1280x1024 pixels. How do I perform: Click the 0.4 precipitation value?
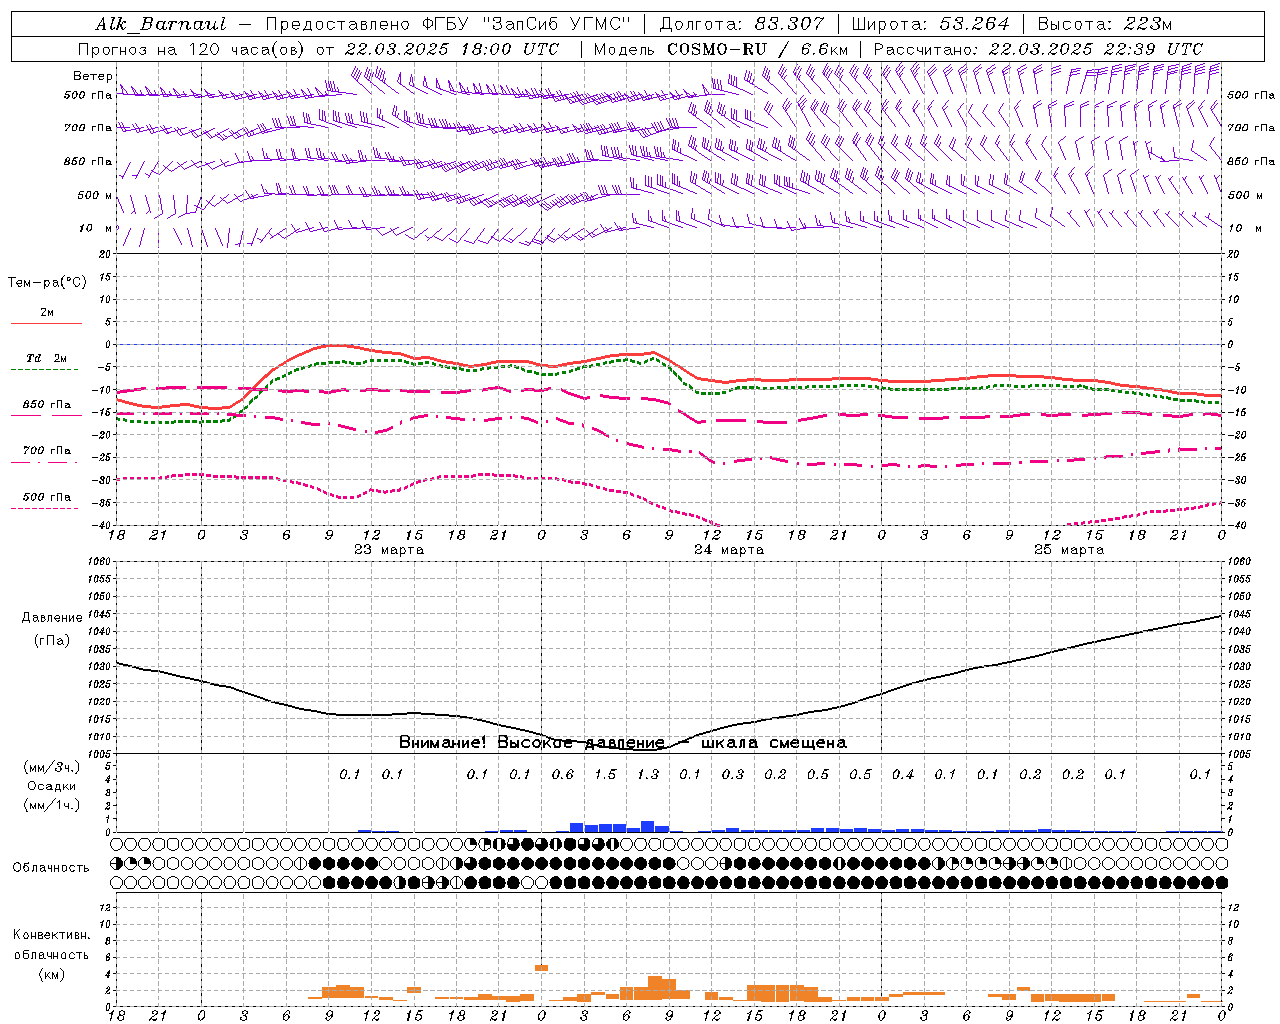tap(903, 774)
